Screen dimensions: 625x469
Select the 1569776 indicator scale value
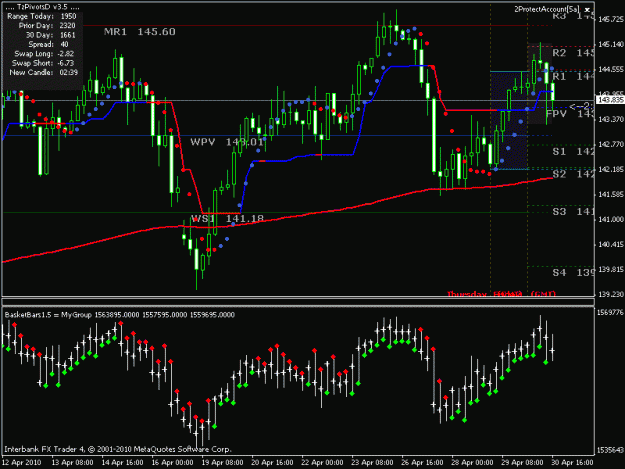coord(609,313)
